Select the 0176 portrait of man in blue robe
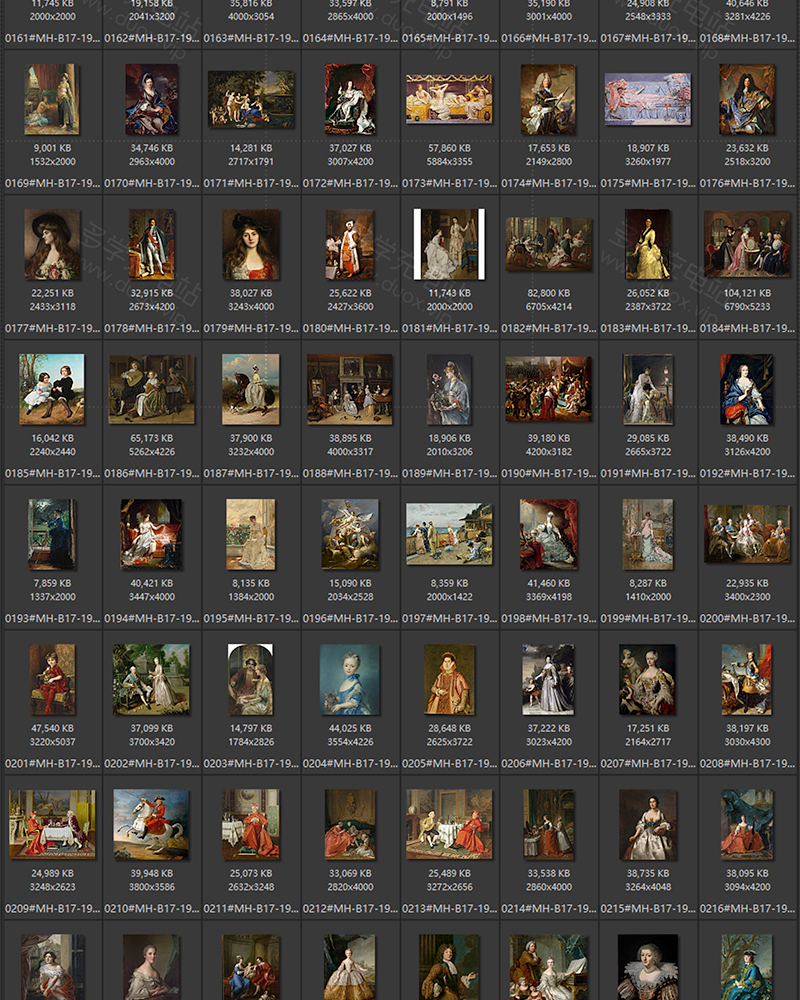Viewport: 800px width, 1000px height. coord(747,99)
